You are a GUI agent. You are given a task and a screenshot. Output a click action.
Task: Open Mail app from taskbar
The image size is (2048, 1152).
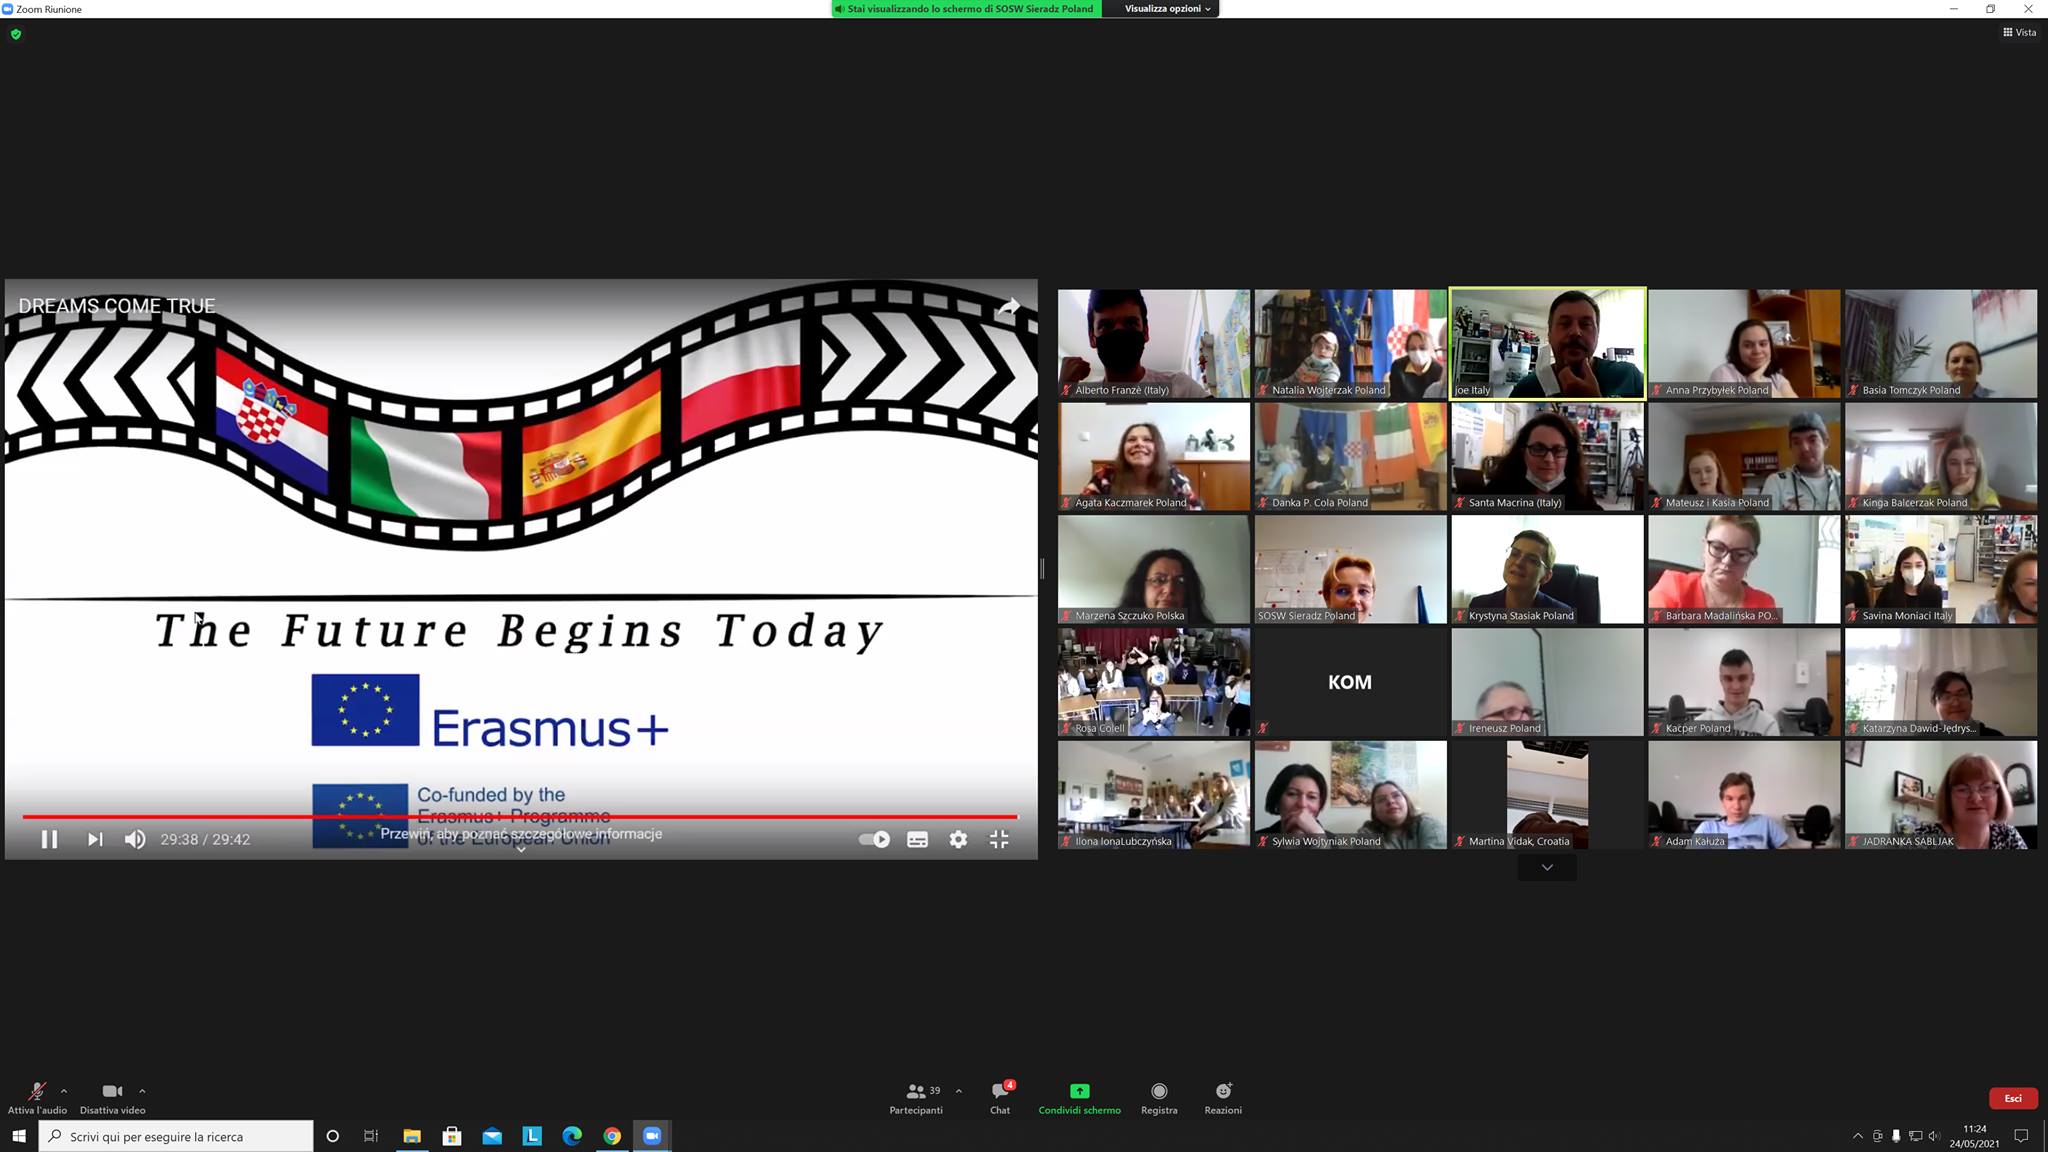492,1136
